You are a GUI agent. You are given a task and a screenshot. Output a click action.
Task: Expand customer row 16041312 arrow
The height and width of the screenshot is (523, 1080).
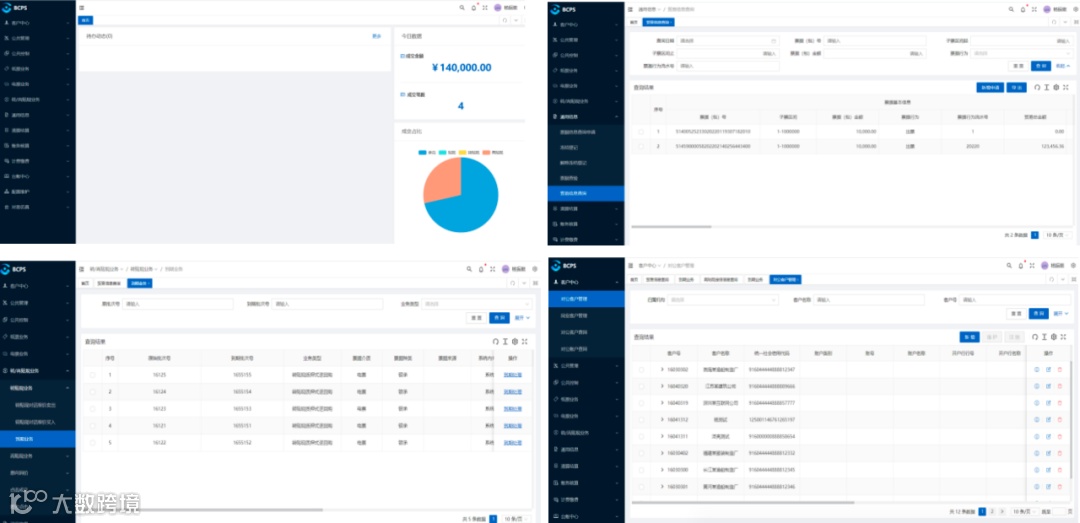(662, 420)
